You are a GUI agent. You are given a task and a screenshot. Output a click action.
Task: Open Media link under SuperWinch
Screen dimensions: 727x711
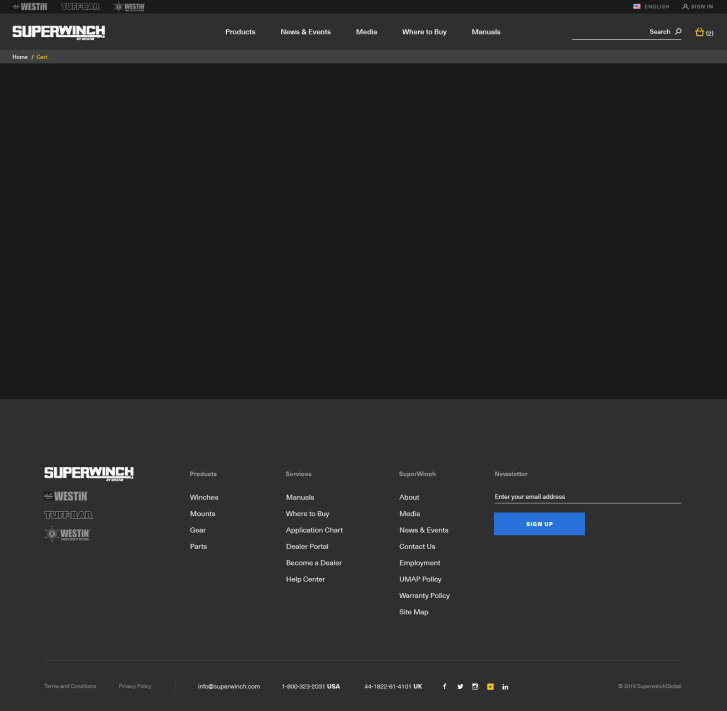pos(410,513)
